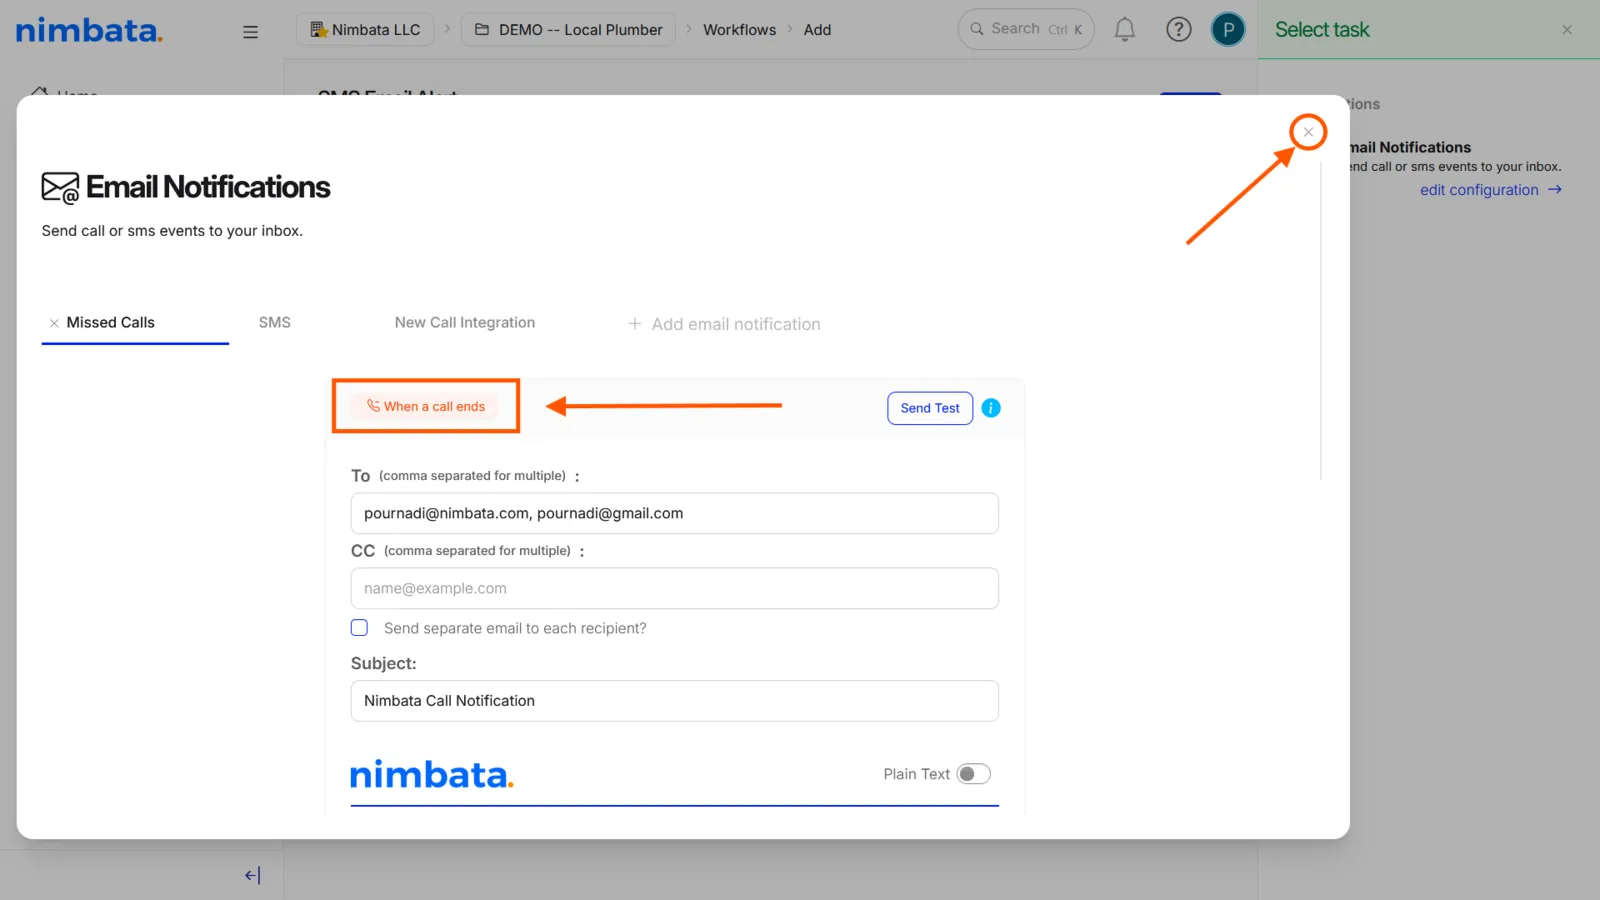Screen dimensions: 1600x900
Task: Click Add email notification
Action: 736,324
